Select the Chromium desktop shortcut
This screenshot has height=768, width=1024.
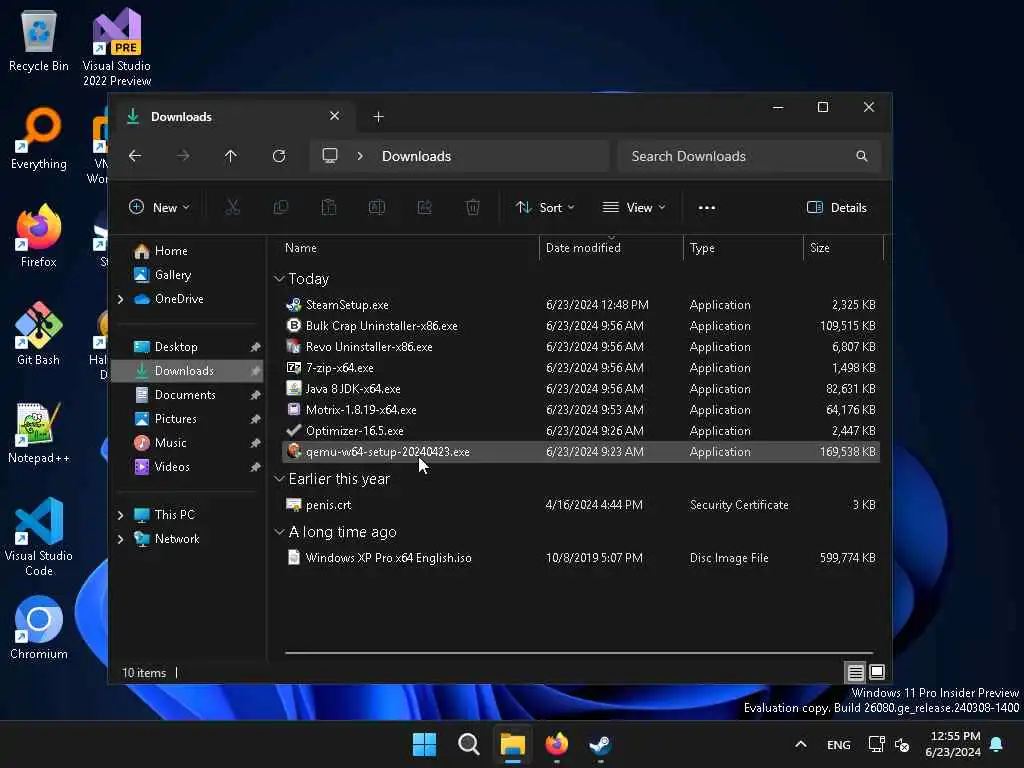coord(39,628)
